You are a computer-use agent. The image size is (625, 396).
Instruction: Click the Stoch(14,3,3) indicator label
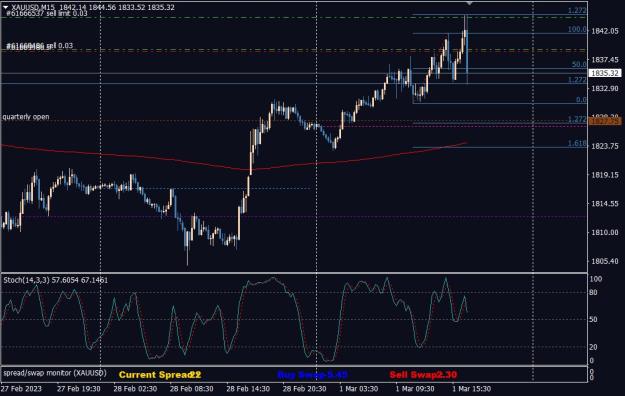(x=56, y=280)
